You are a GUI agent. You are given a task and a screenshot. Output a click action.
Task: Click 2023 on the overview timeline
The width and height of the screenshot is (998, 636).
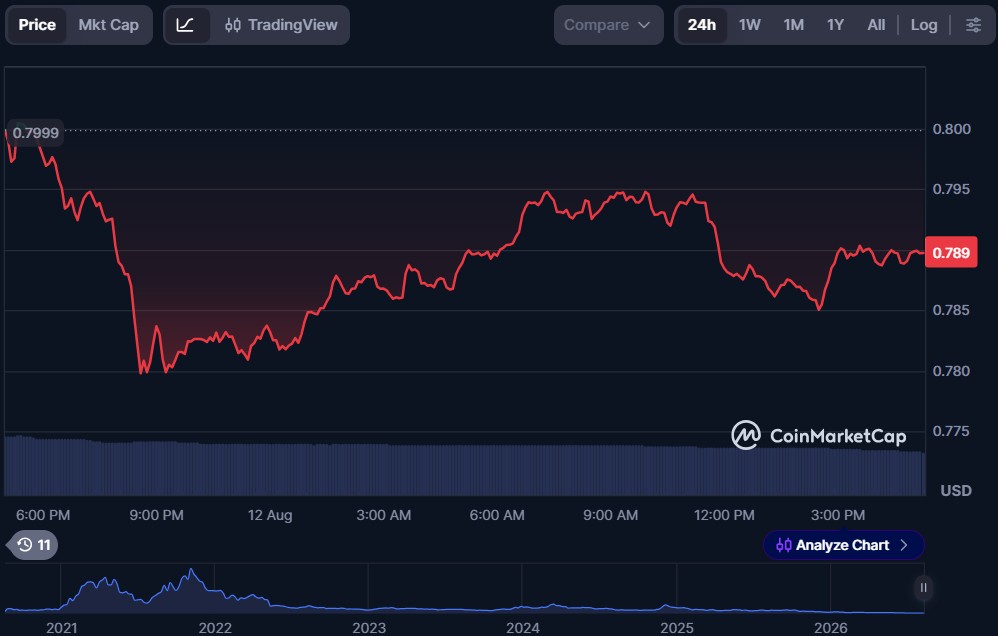pyautogui.click(x=369, y=628)
